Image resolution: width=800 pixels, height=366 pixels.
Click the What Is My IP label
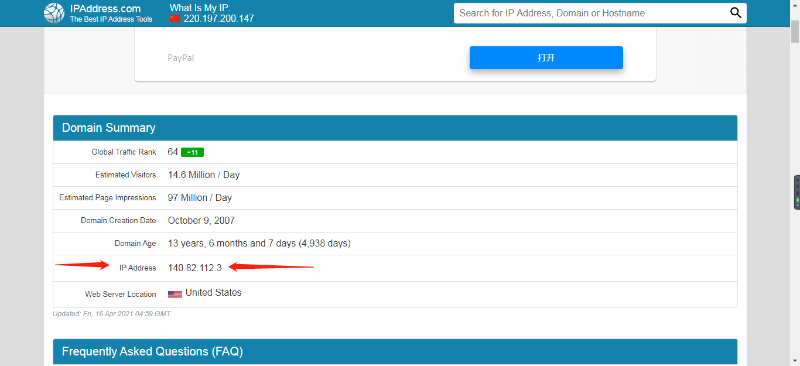pos(200,8)
